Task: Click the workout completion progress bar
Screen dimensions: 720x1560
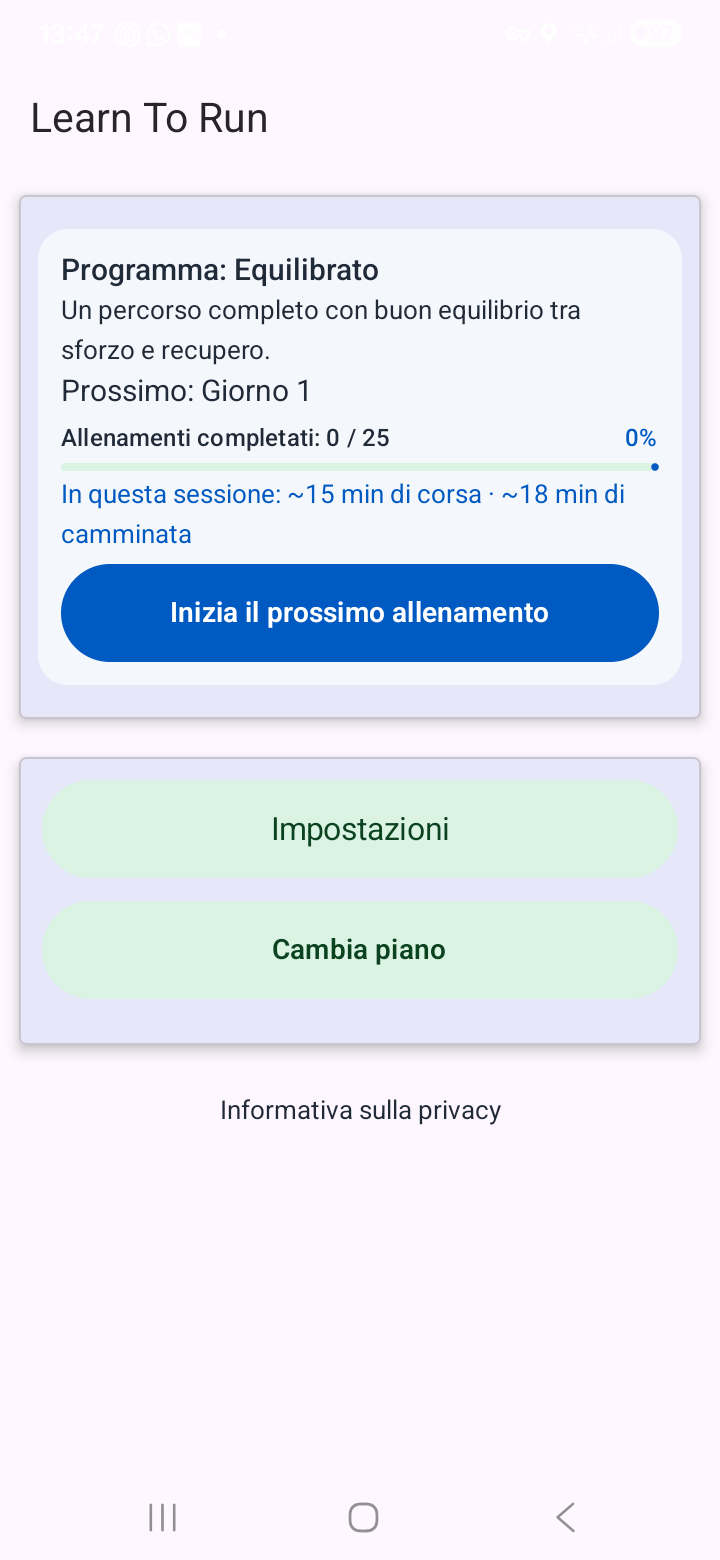Action: 360,467
